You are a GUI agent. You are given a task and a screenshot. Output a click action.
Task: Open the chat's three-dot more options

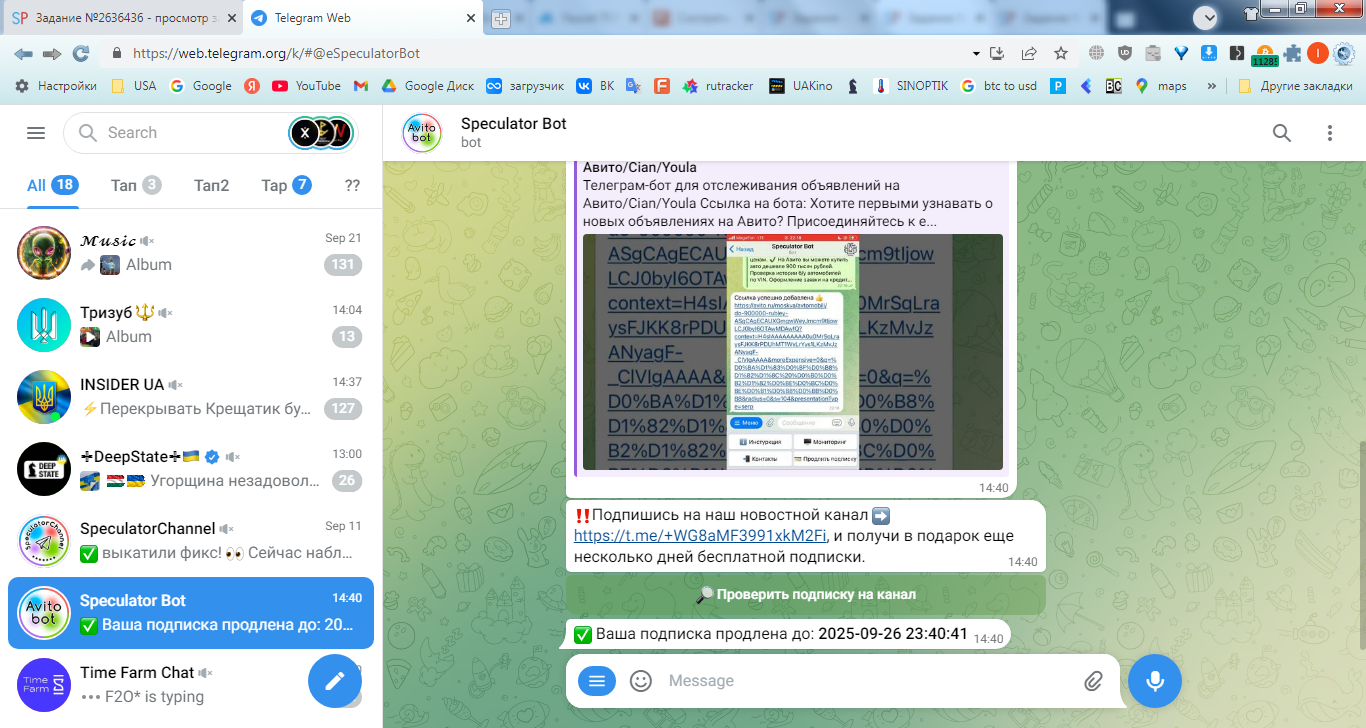1330,133
